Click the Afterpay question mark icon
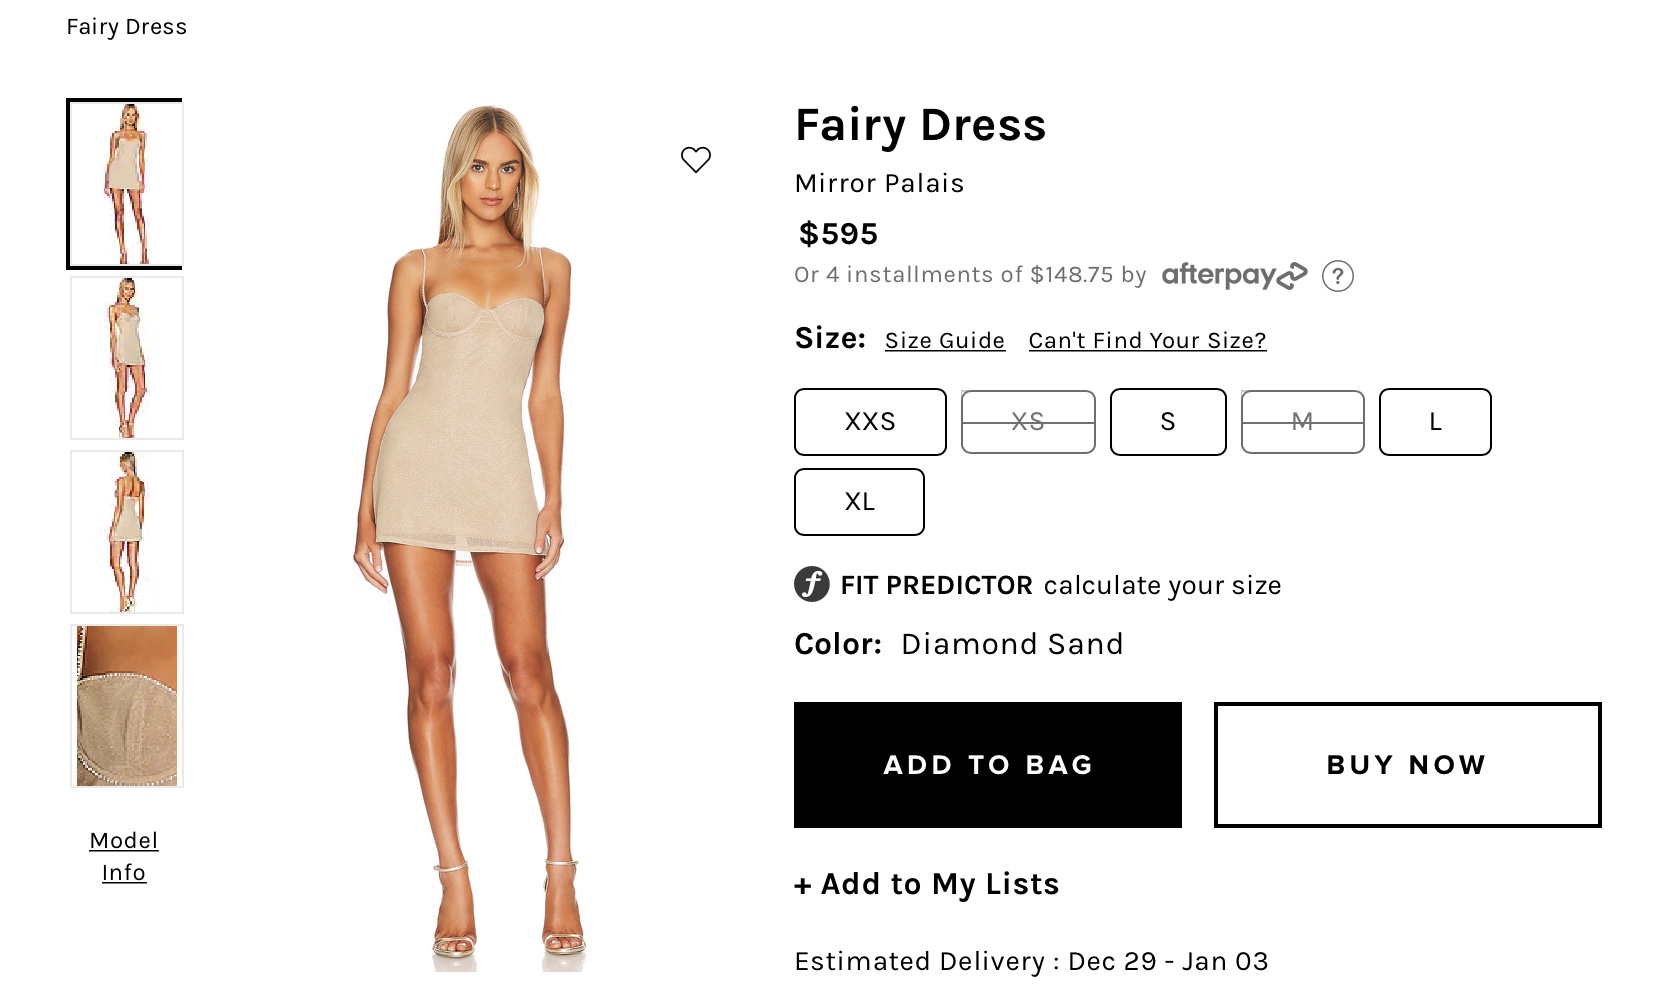The width and height of the screenshot is (1668, 1001). (1337, 276)
